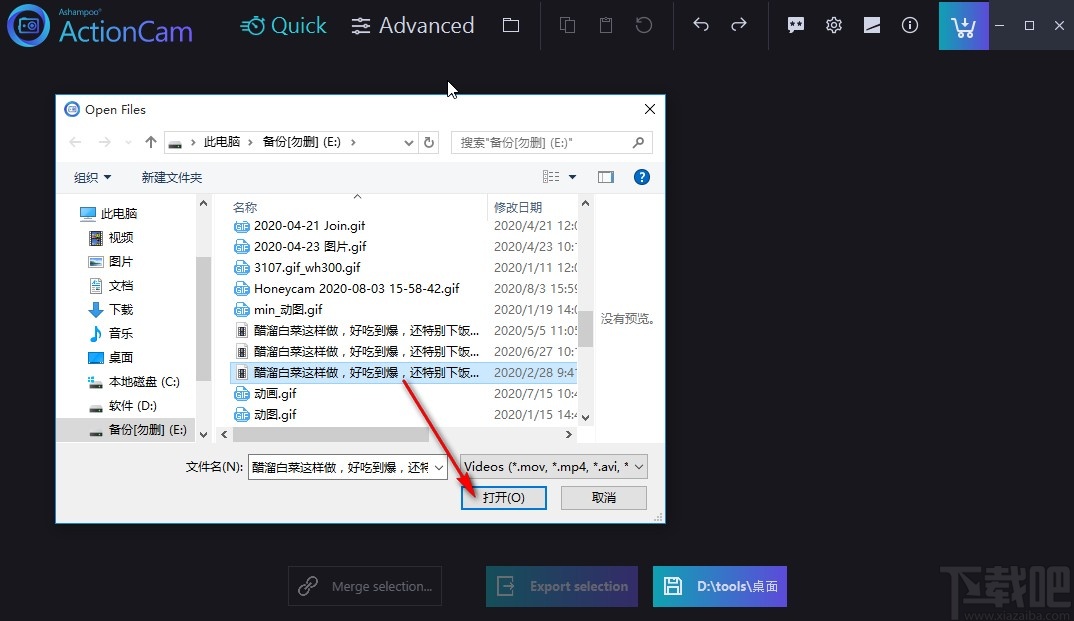Viewport: 1074px width, 621px height.
Task: Click the info icon in the toolbar
Action: click(909, 25)
